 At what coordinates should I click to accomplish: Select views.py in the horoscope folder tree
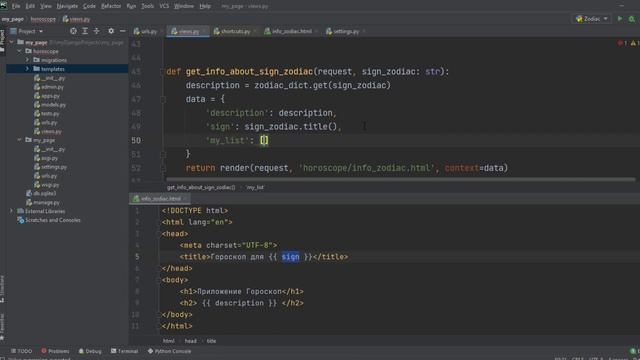[48, 131]
